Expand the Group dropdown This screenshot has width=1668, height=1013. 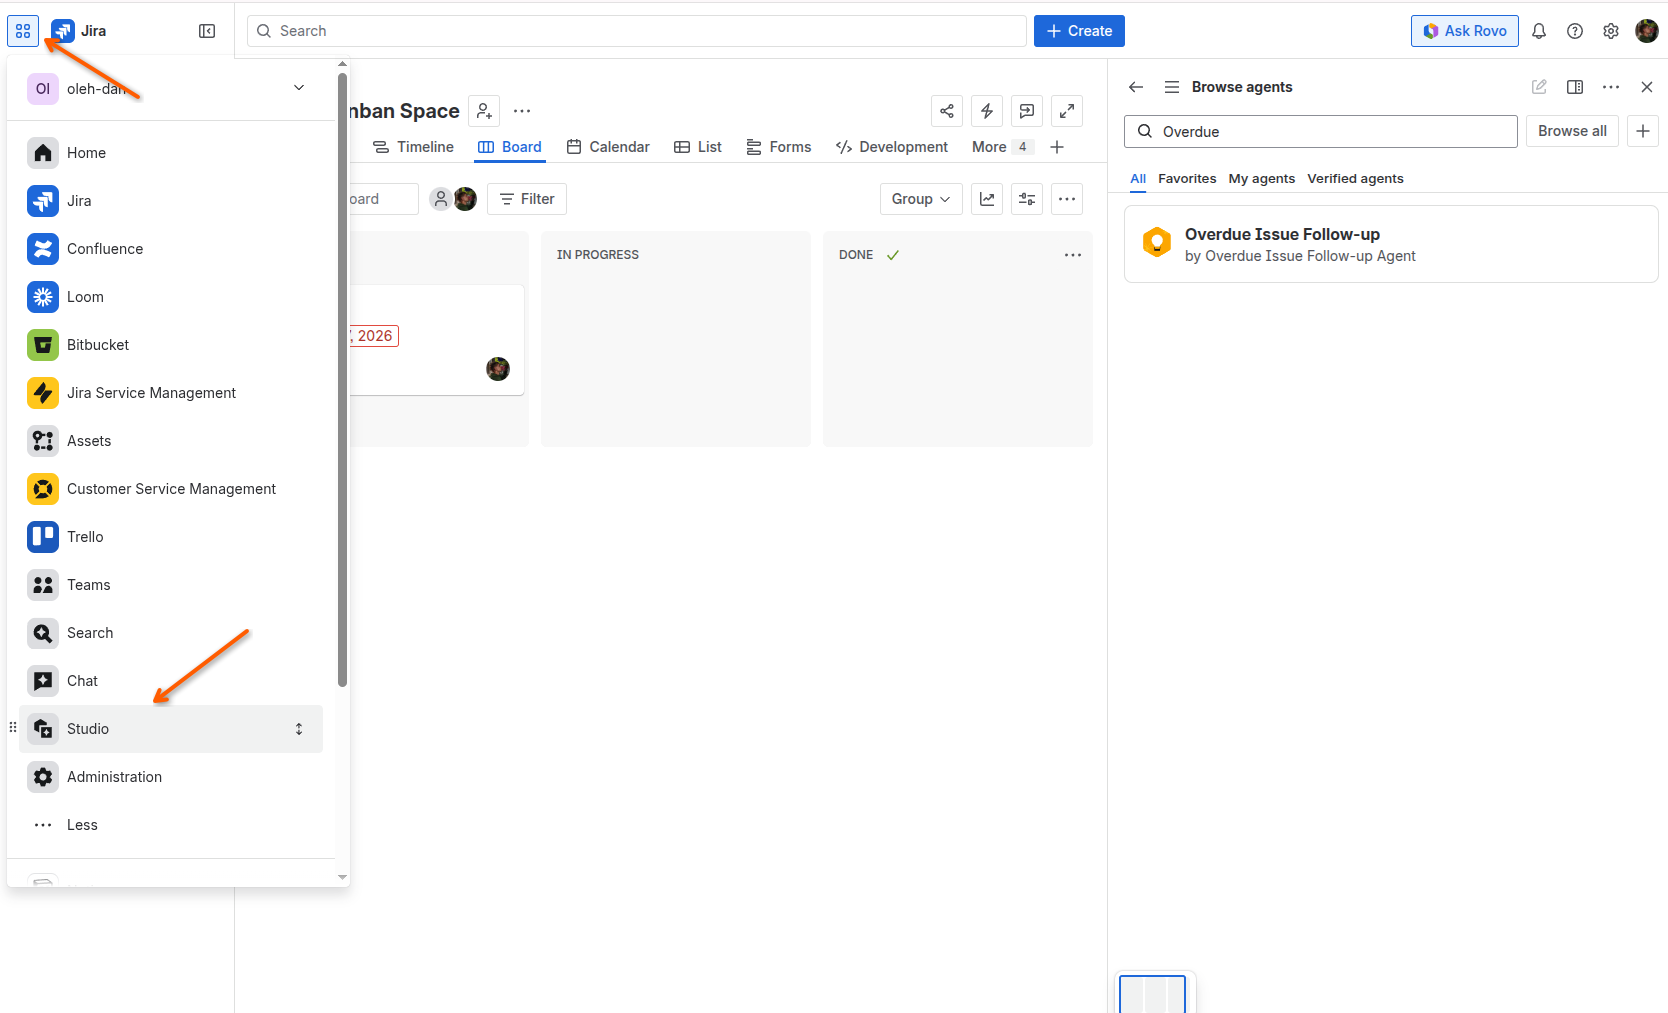(921, 199)
